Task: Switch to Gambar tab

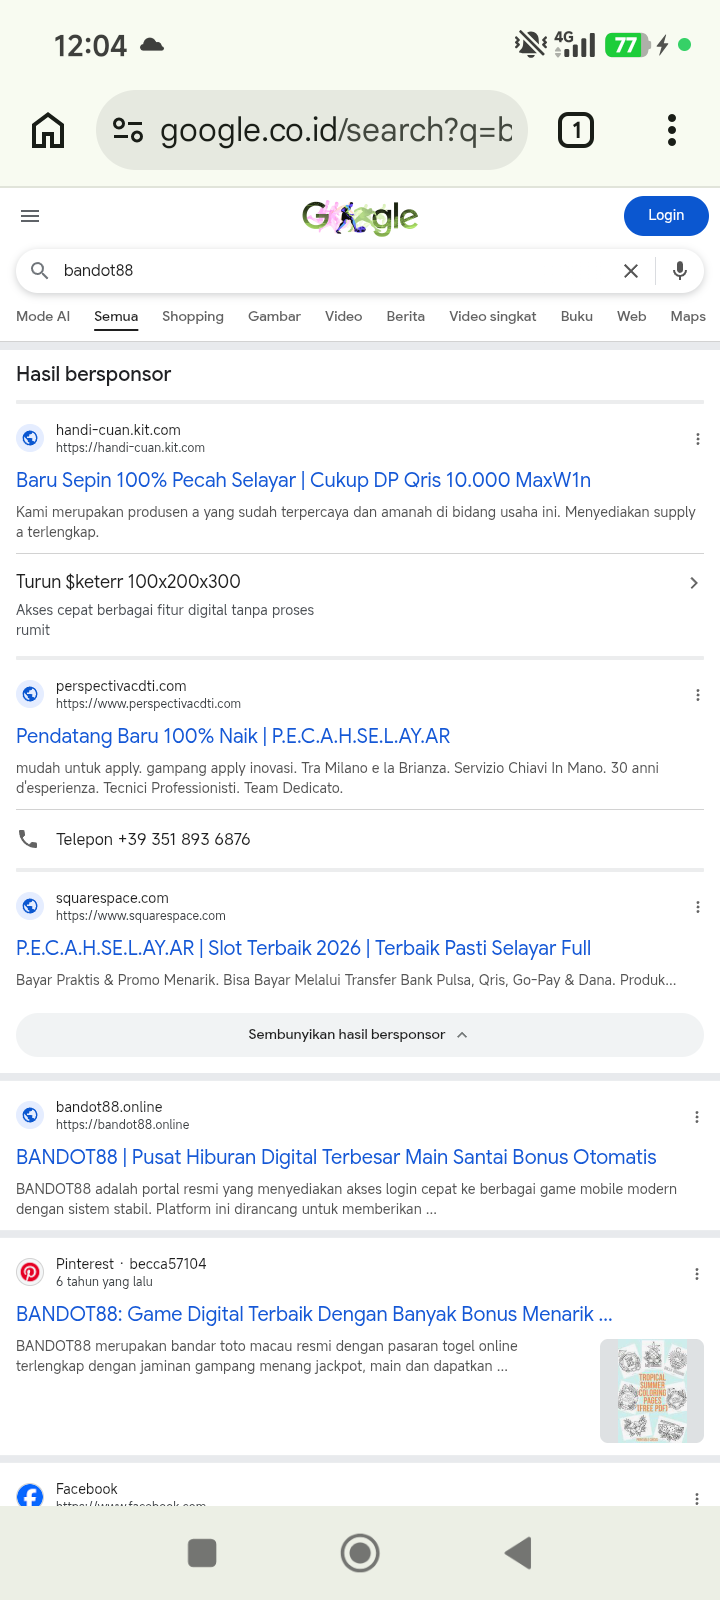Action: 274,316
